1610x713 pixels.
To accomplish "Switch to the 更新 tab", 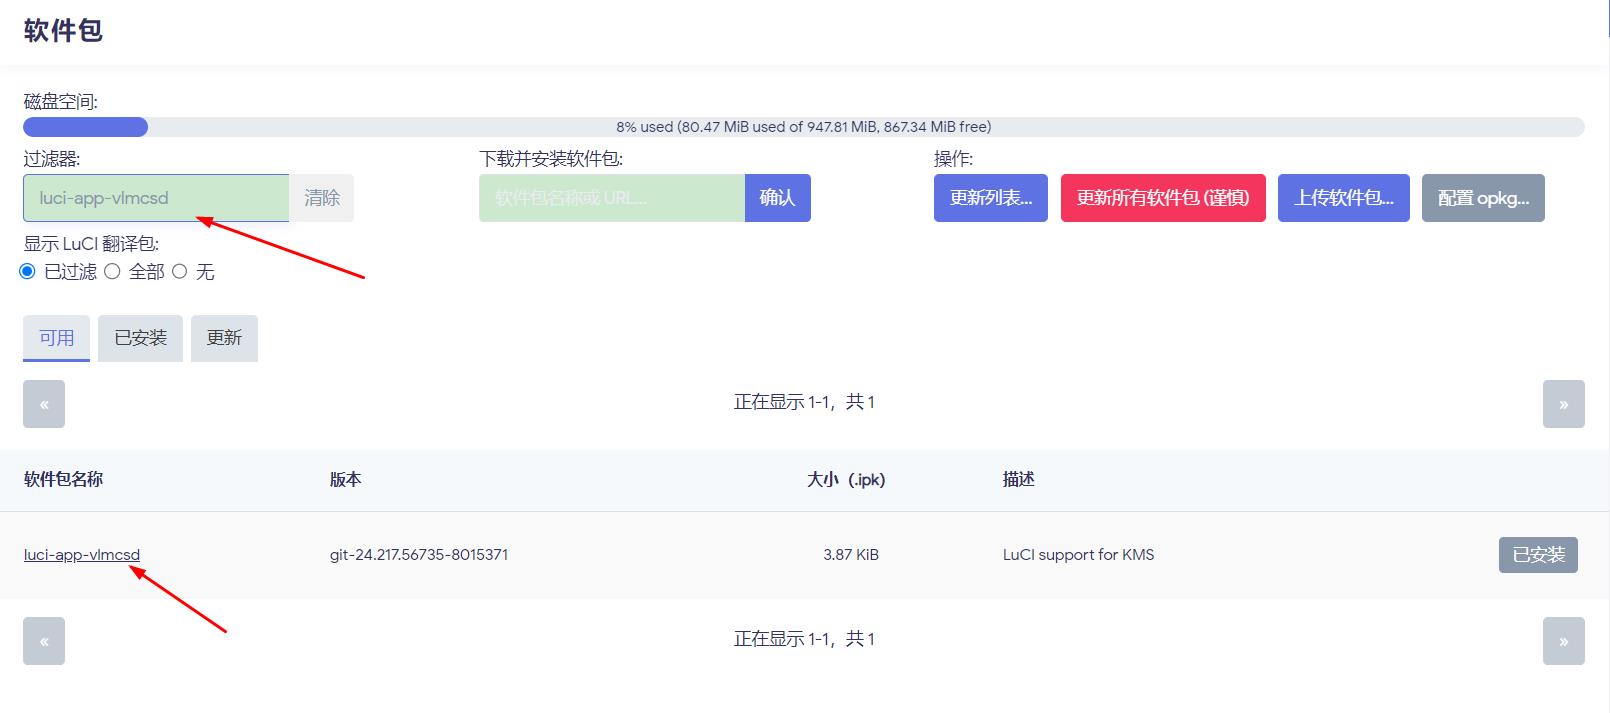I will click(x=224, y=338).
